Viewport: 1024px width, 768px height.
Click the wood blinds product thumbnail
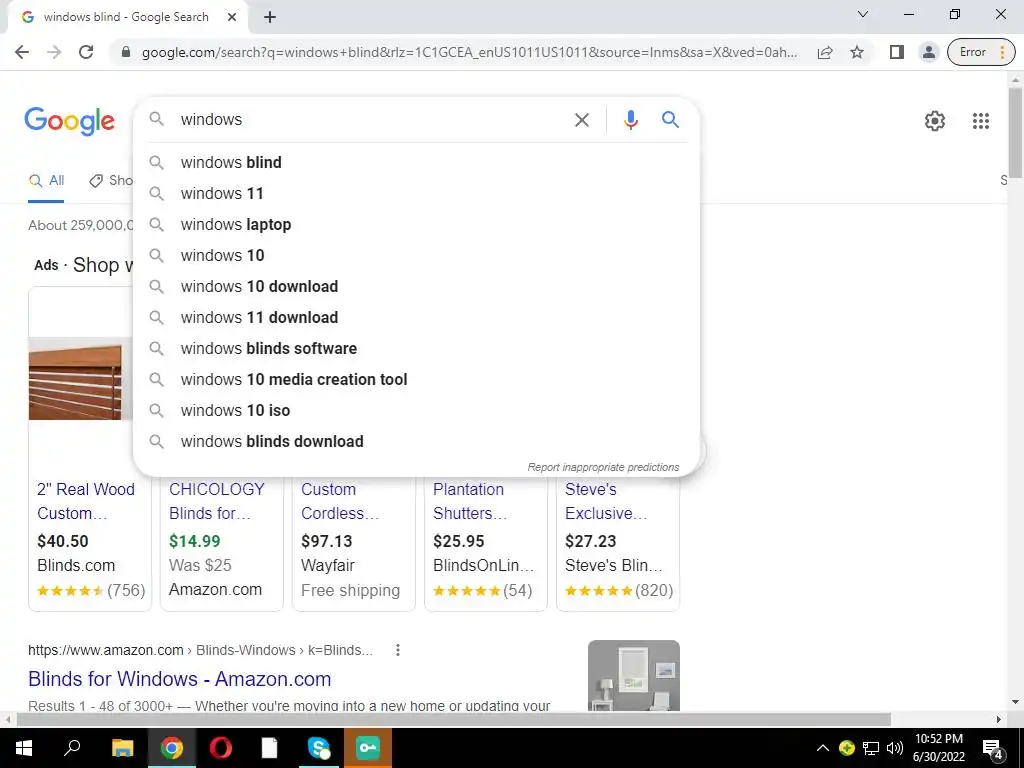[80, 379]
